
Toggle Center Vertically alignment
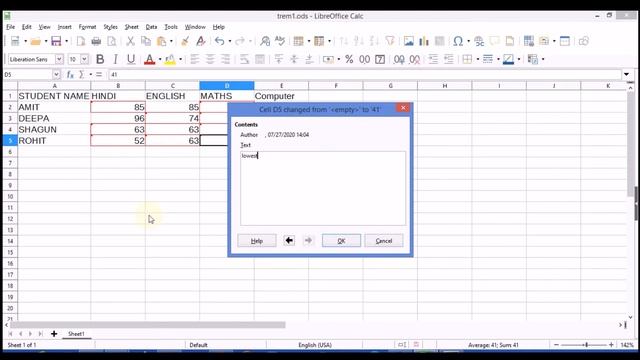point(294,59)
